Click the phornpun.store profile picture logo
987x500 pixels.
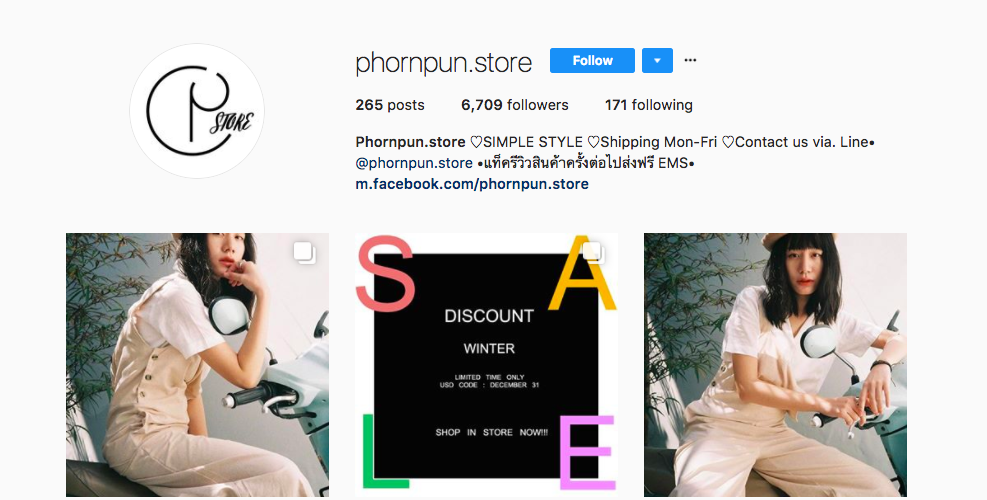click(x=197, y=111)
